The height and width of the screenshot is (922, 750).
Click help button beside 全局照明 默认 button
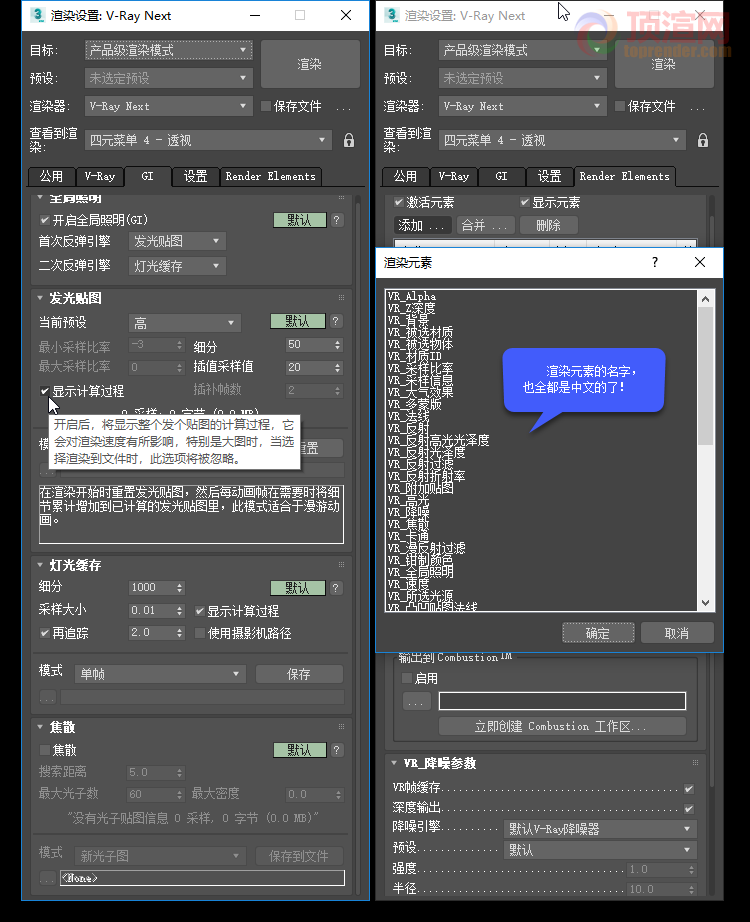[336, 220]
